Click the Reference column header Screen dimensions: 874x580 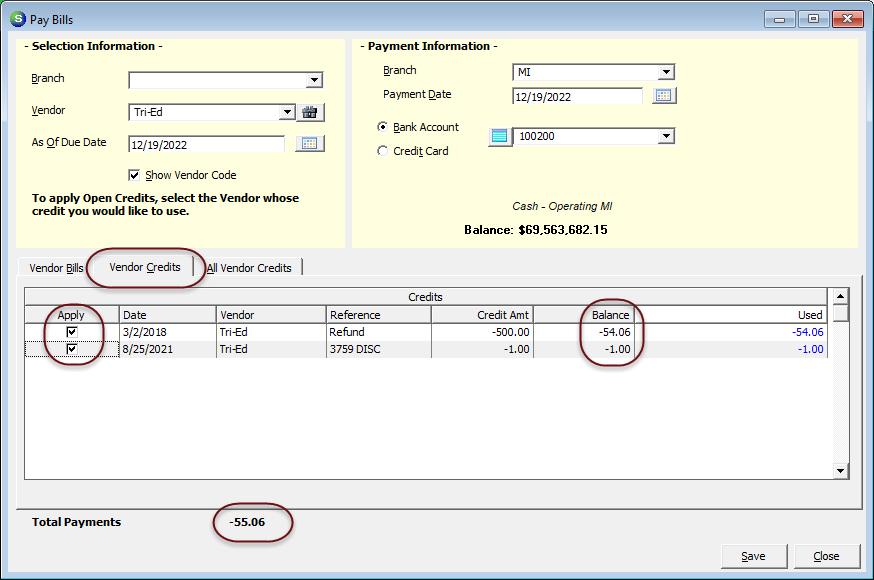(378, 315)
